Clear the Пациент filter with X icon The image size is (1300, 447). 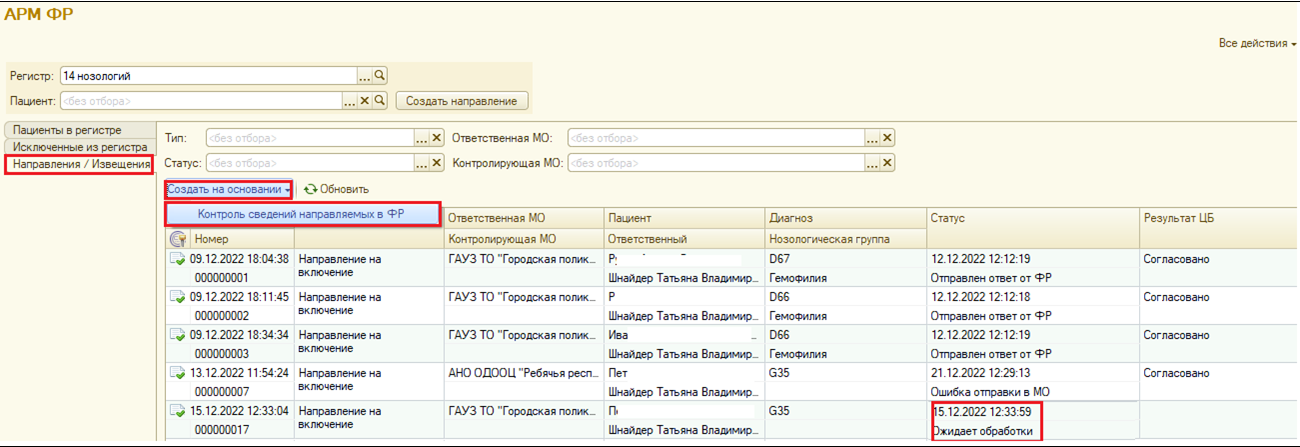365,101
